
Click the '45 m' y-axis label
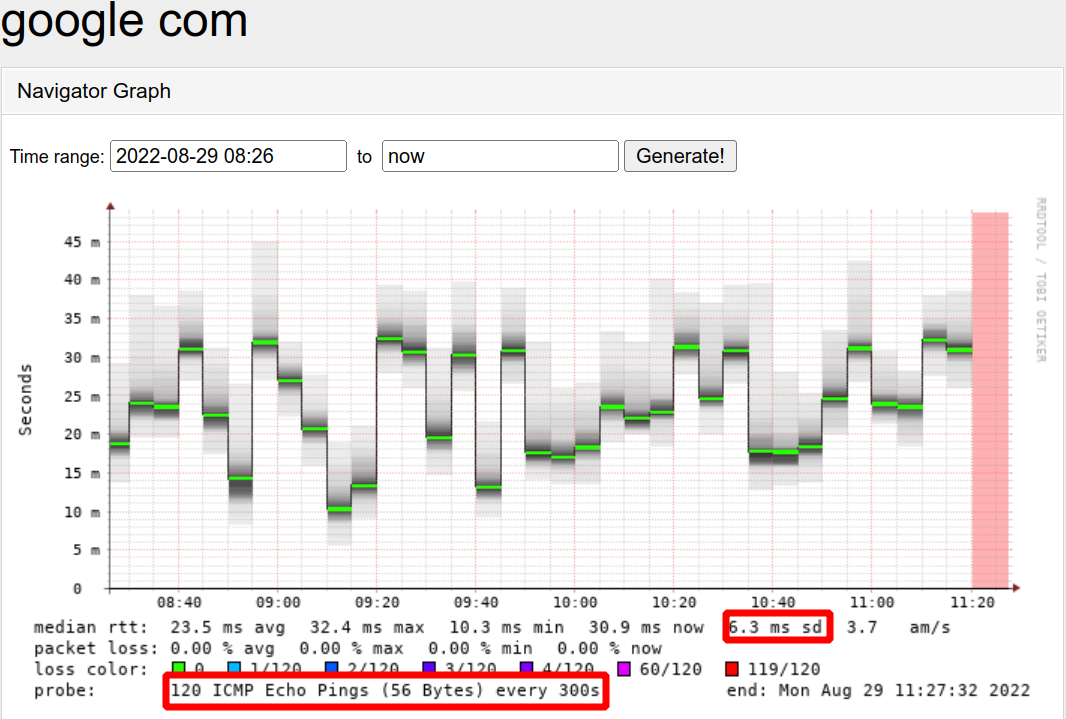point(82,242)
